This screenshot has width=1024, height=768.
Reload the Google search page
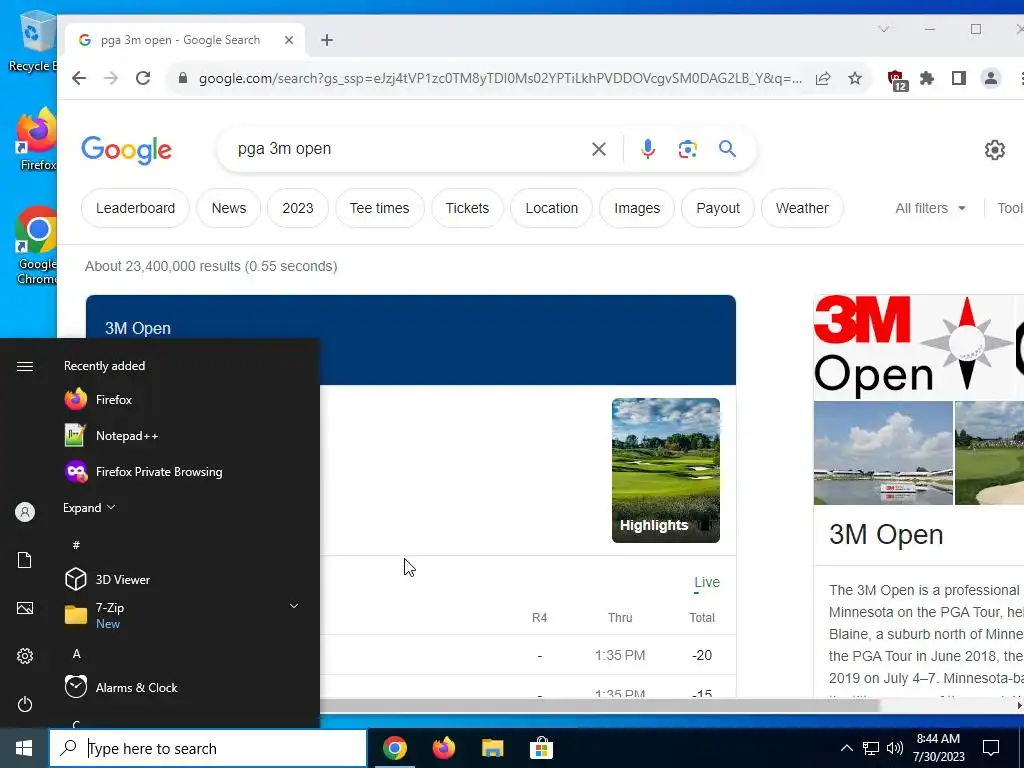pos(143,78)
